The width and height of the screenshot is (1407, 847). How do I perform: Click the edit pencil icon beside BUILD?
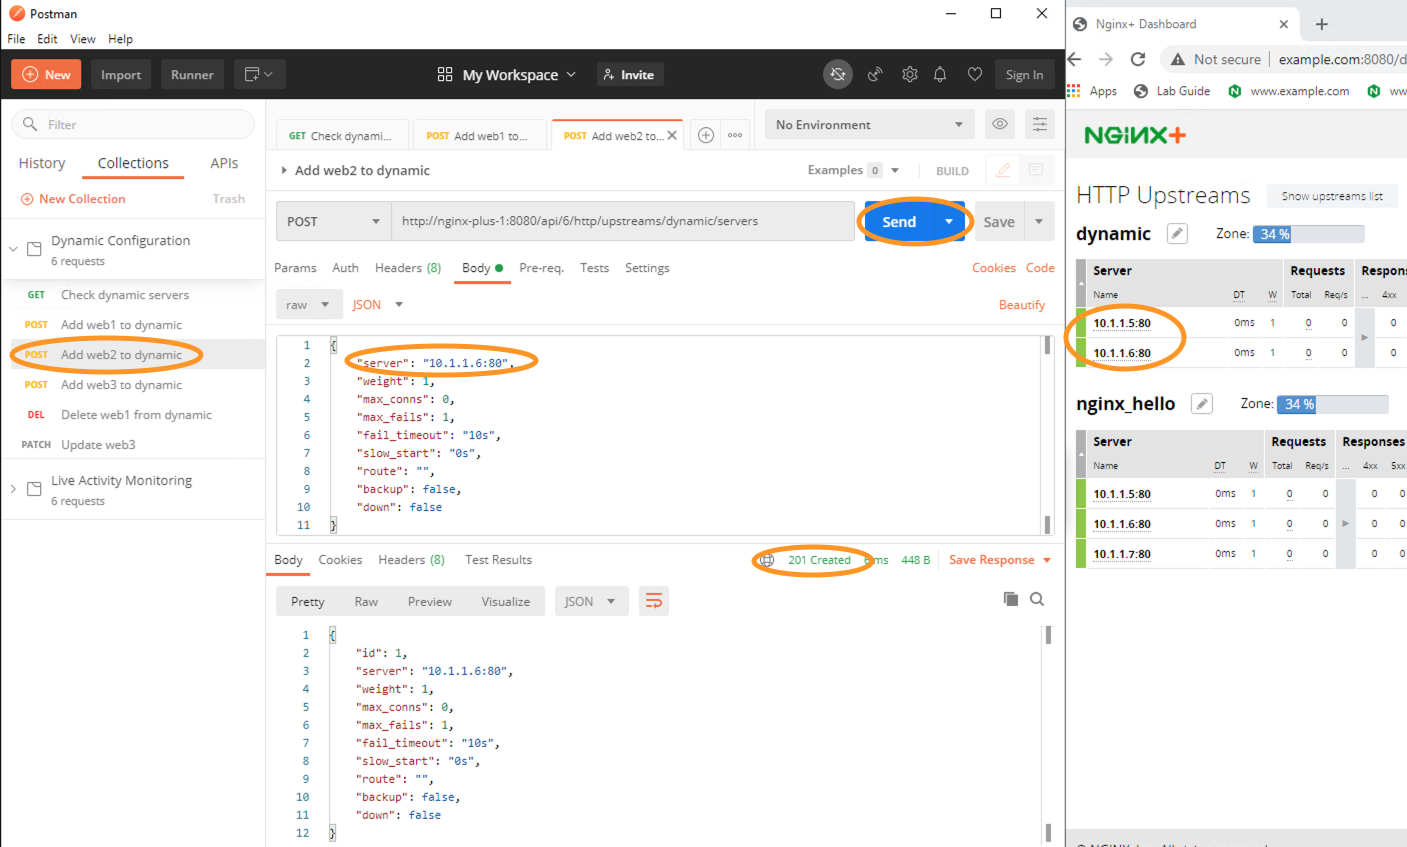pos(1003,170)
